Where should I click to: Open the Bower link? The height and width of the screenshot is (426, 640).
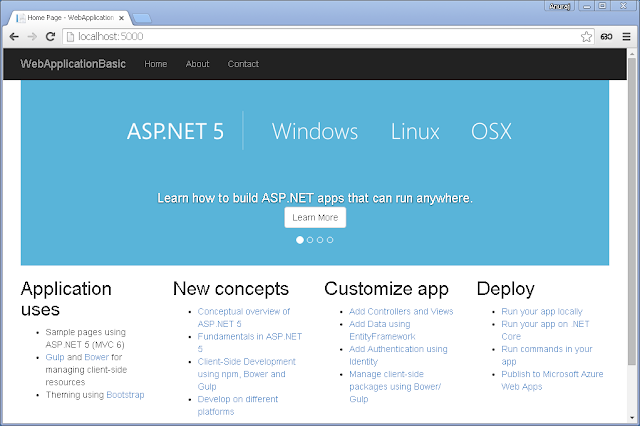pyautogui.click(x=97, y=357)
